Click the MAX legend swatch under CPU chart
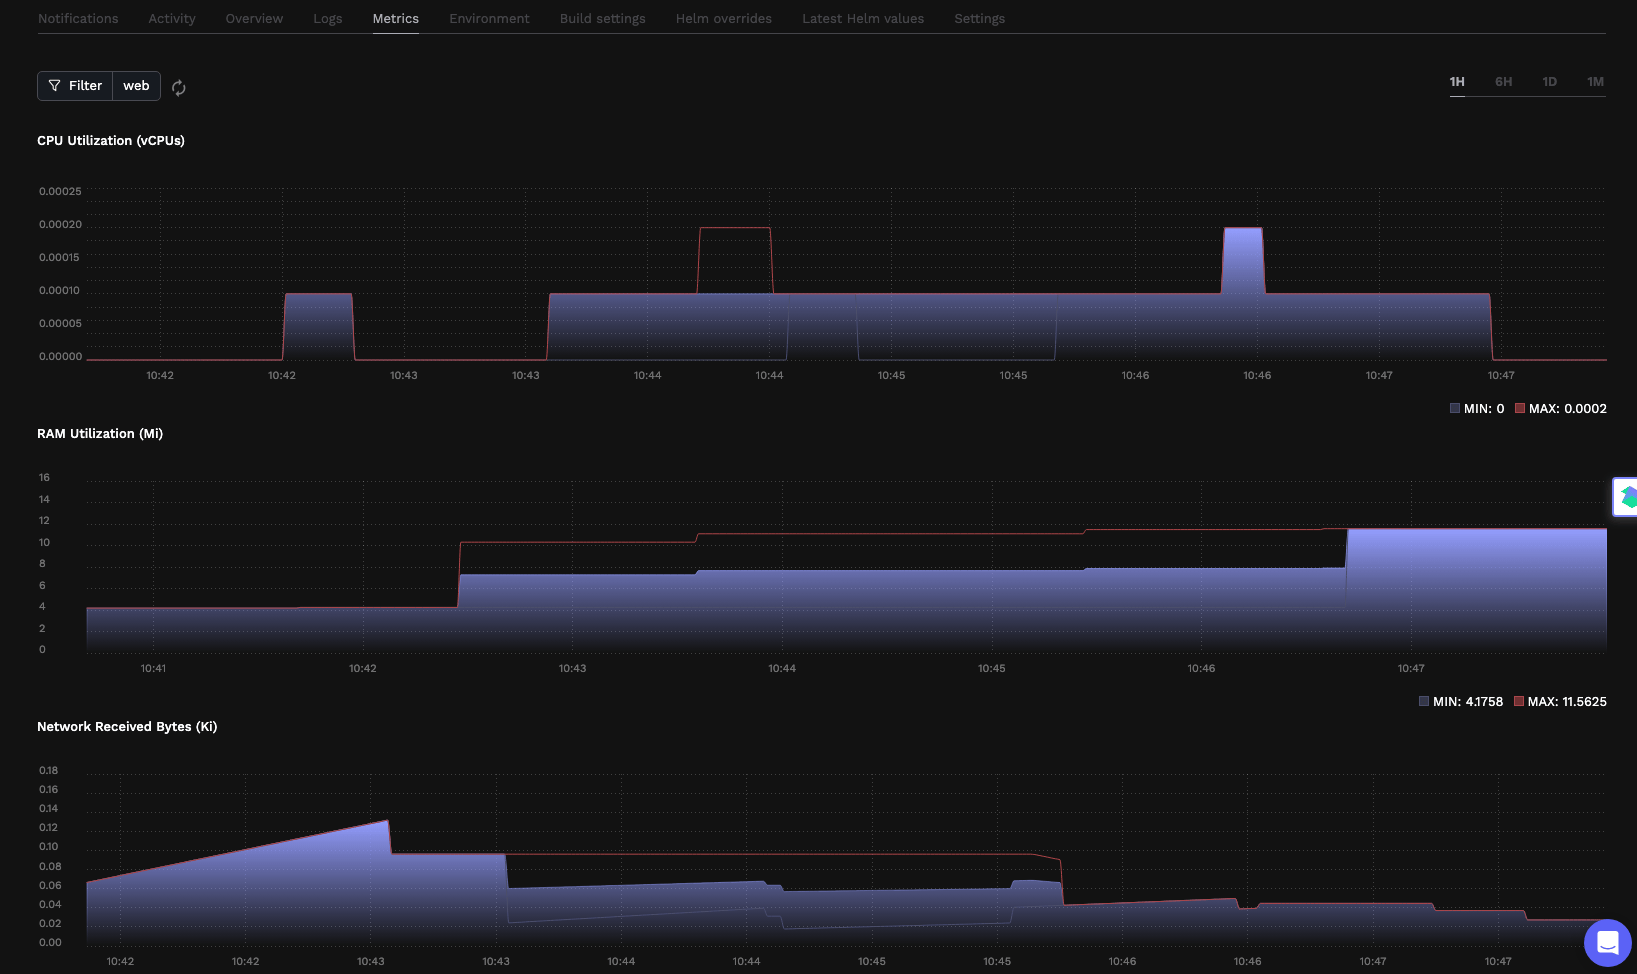Image resolution: width=1637 pixels, height=974 pixels. pos(1520,408)
